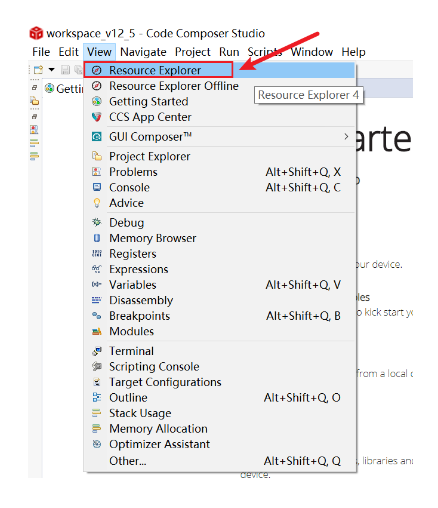Click the Optimizer Assistant icon
Screen dimensions: 438x508
[x=97, y=444]
